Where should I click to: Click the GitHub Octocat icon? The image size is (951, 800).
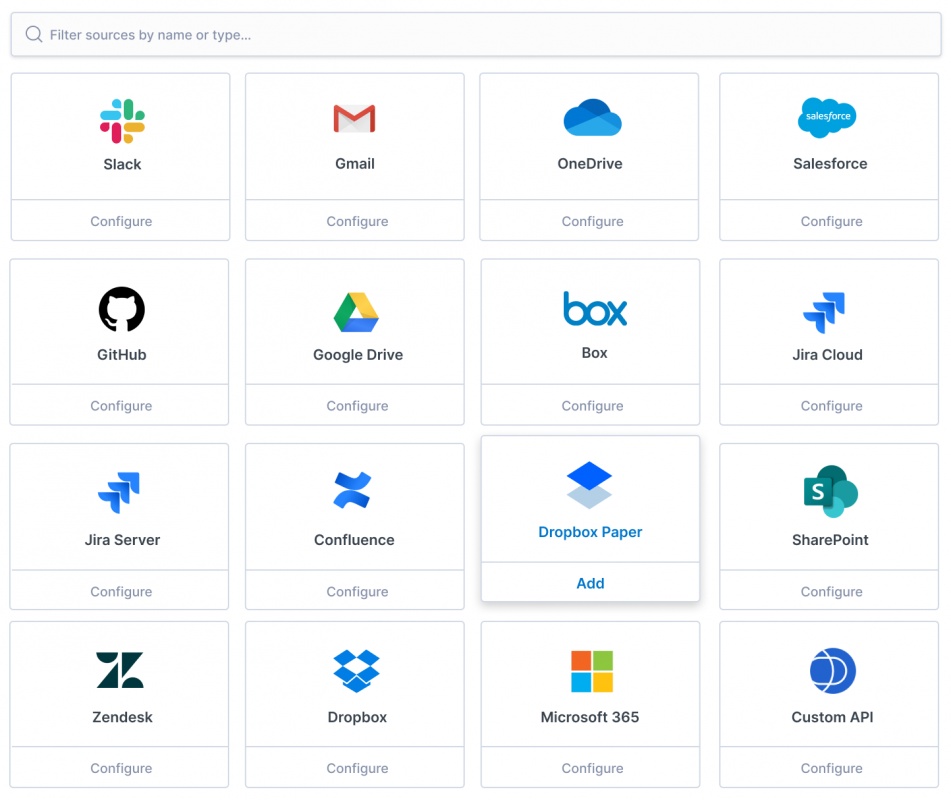pyautogui.click(x=122, y=309)
